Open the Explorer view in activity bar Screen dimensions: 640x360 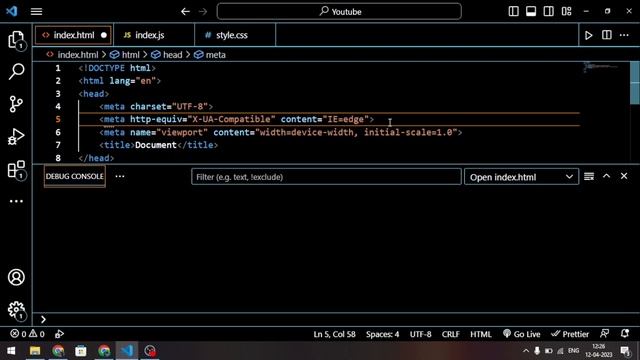tap(16, 40)
